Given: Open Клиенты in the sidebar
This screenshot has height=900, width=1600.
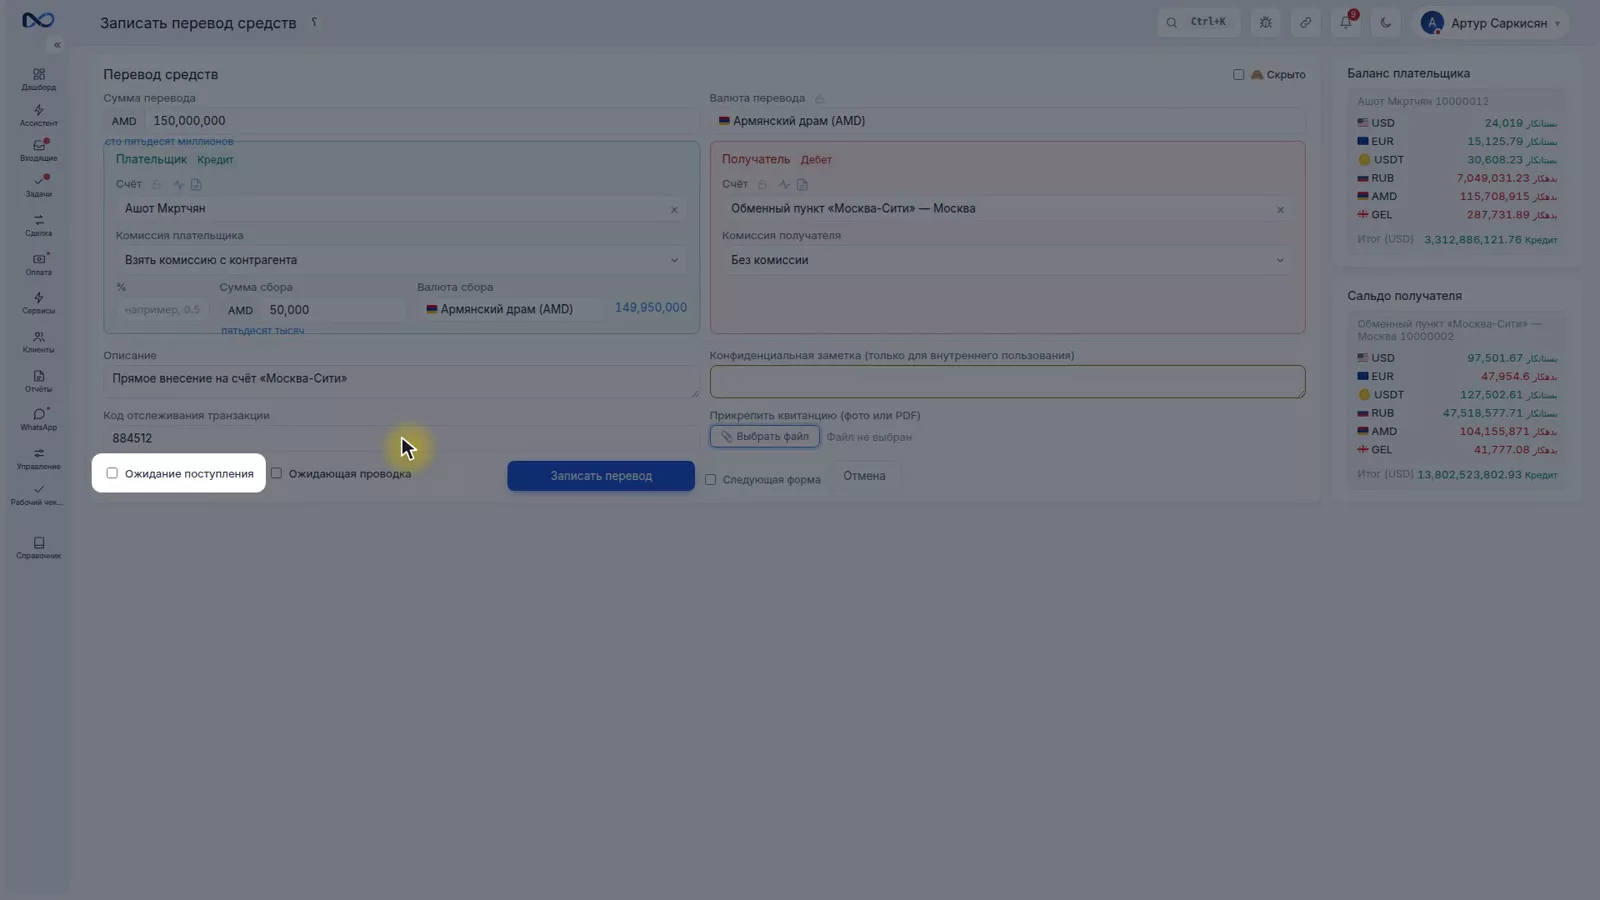Looking at the screenshot, I should tap(38, 342).
